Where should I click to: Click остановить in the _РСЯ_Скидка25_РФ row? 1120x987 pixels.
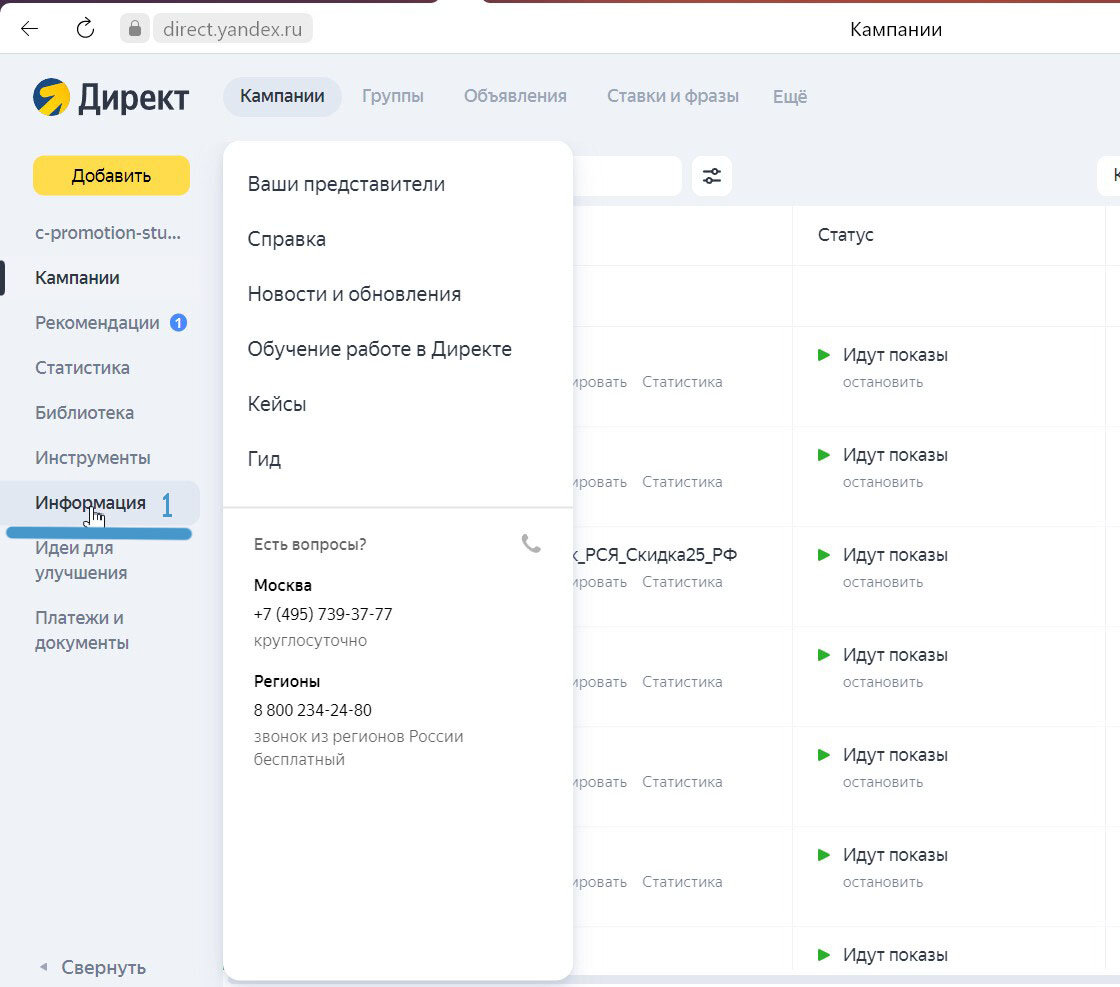[x=883, y=582]
